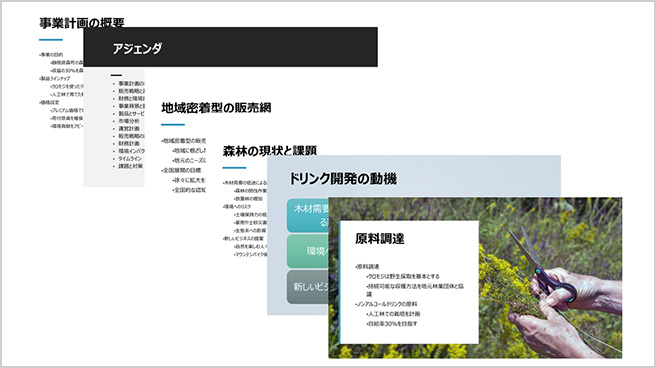This screenshot has width=656, height=368.
Task: Select the 森林の現状と課題 slide heading
Action: pos(269,150)
